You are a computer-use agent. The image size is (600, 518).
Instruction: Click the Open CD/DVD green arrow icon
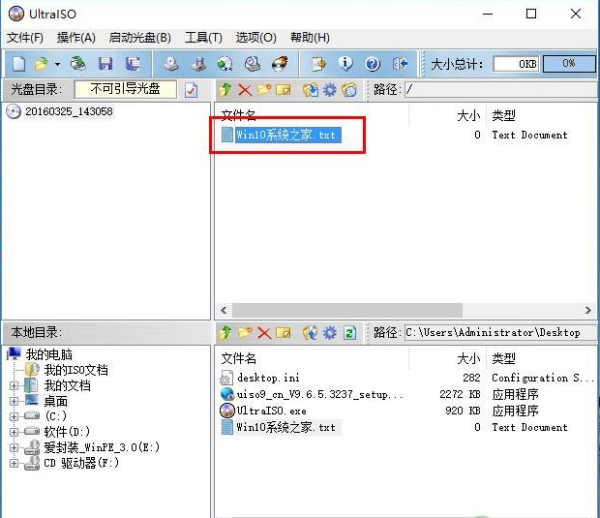tap(78, 64)
